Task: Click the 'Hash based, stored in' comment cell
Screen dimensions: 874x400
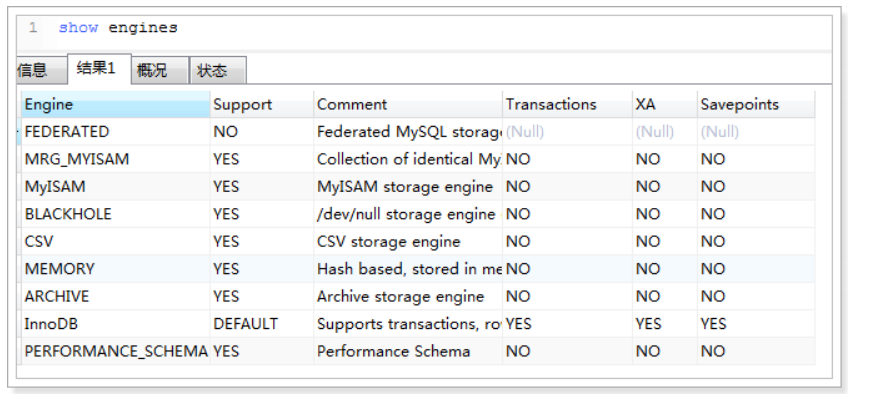Action: (408, 269)
